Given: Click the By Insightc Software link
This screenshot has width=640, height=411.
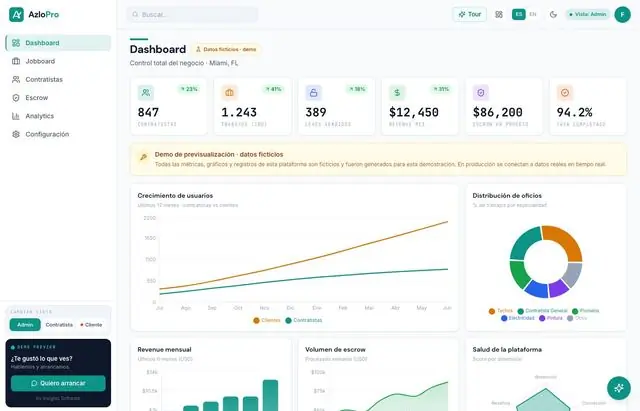Looking at the screenshot, I should pyautogui.click(x=58, y=398).
